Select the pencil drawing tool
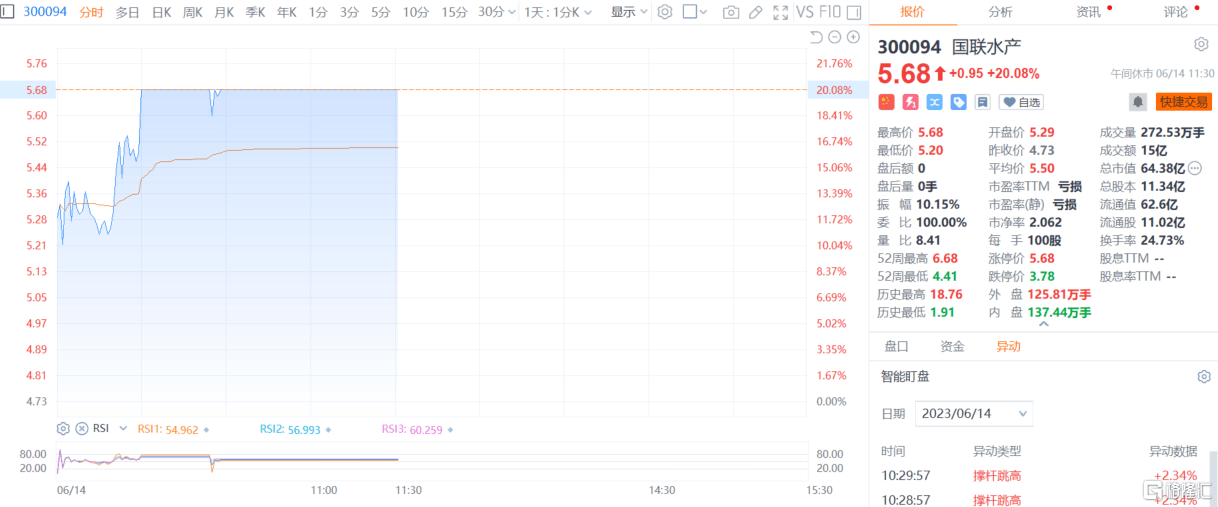 [x=755, y=13]
